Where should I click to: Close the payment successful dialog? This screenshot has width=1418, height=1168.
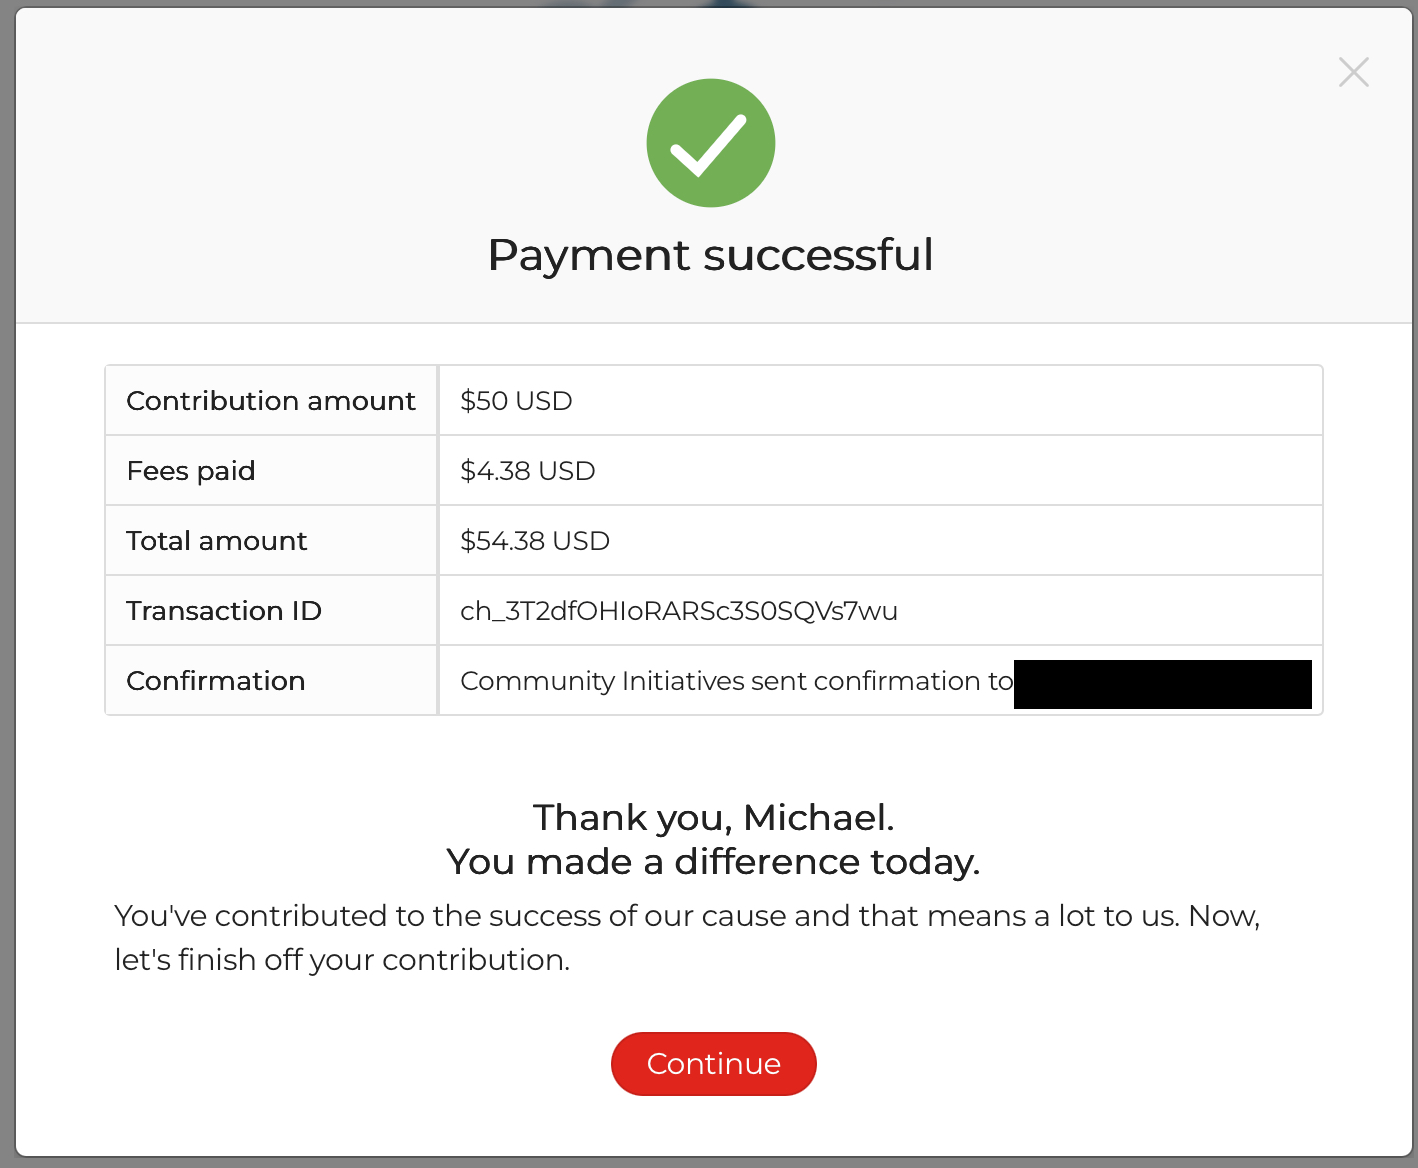coord(1353,72)
